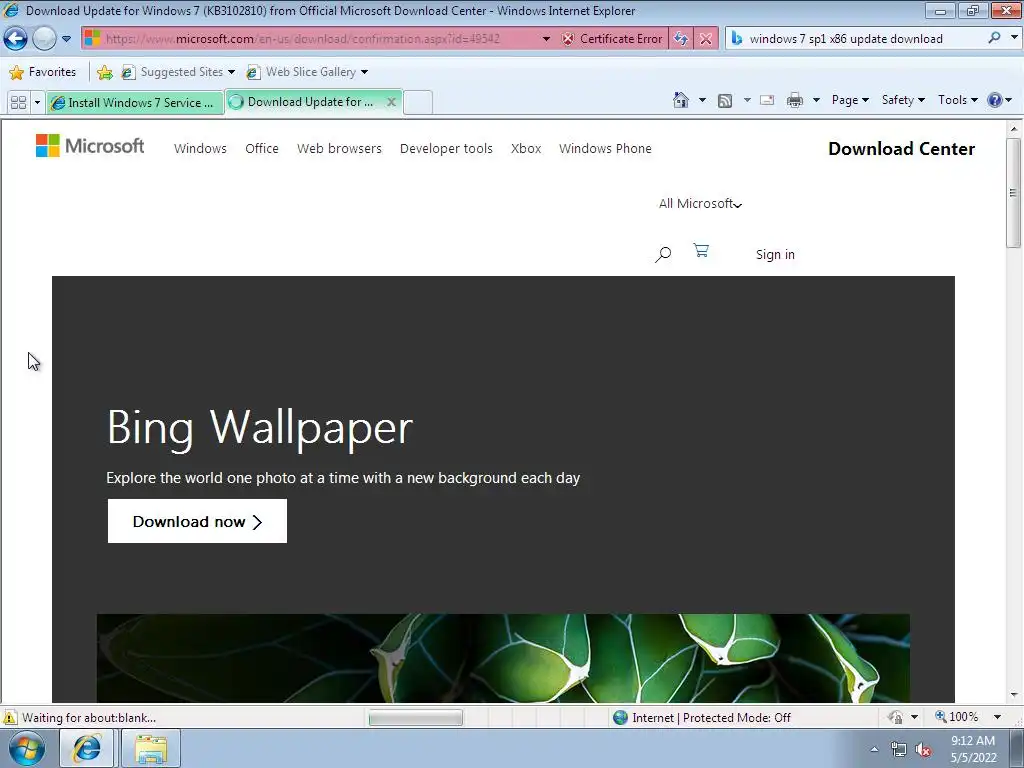Open the Windows nav link
This screenshot has width=1024, height=768.
200,148
